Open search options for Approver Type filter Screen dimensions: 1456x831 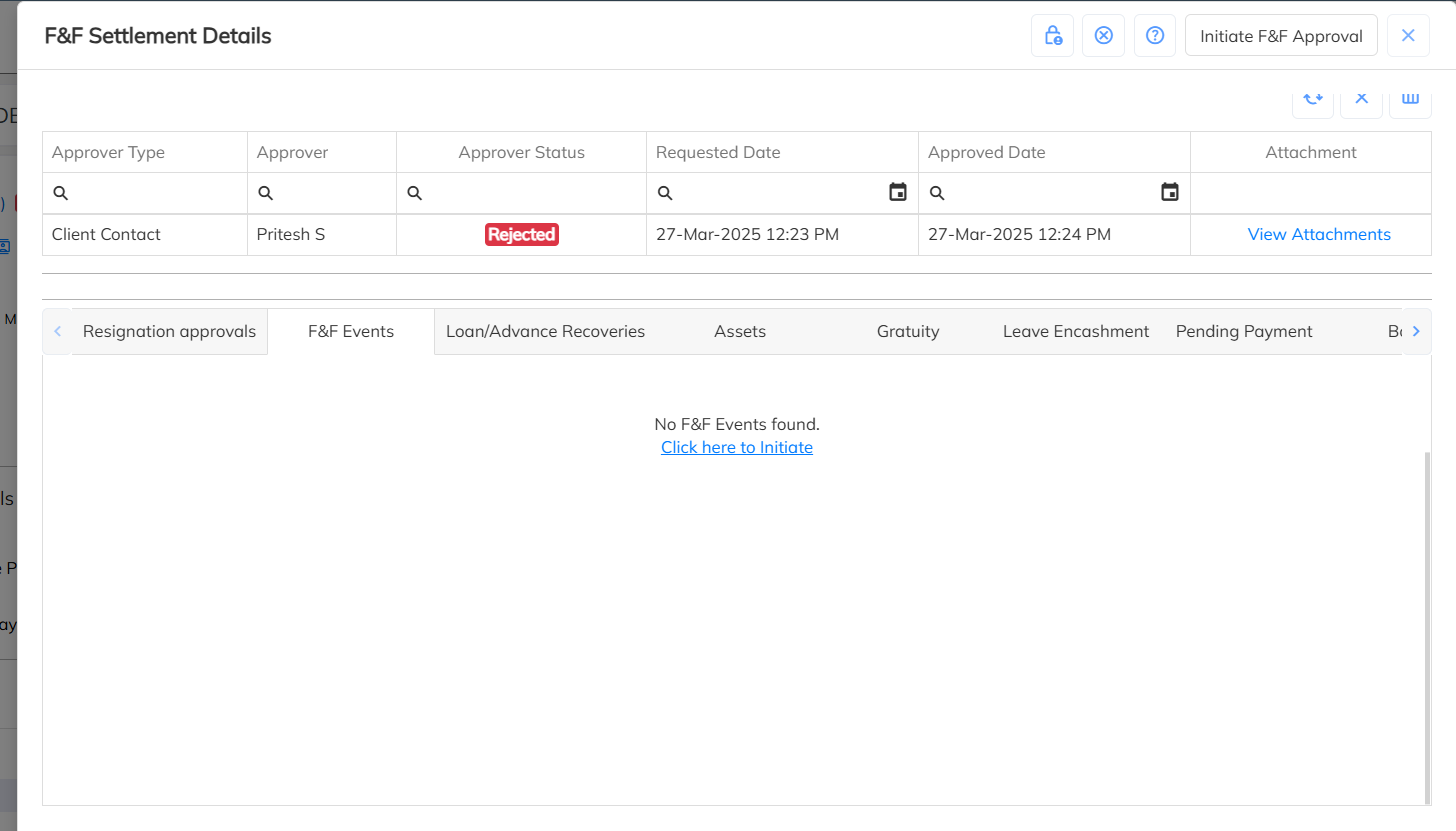61,193
